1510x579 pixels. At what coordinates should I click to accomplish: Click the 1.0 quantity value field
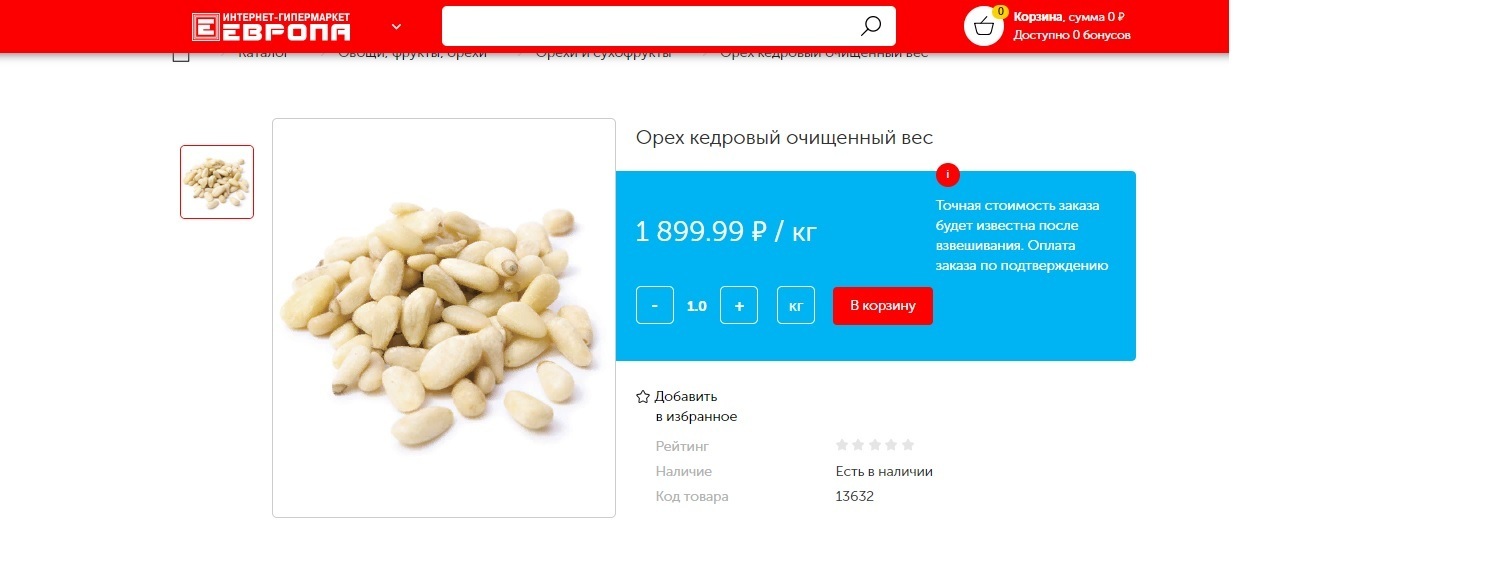697,306
